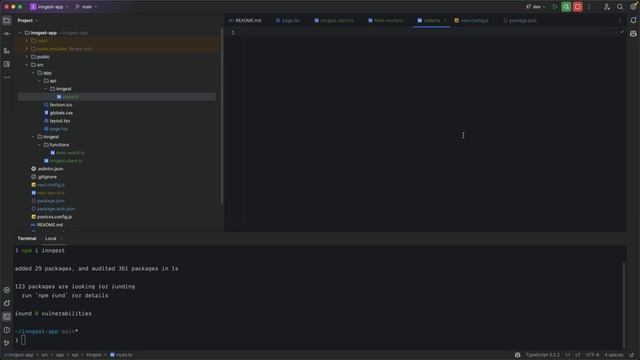The width and height of the screenshot is (640, 360).
Task: Close the route.ts editor tab
Action: 444,20
